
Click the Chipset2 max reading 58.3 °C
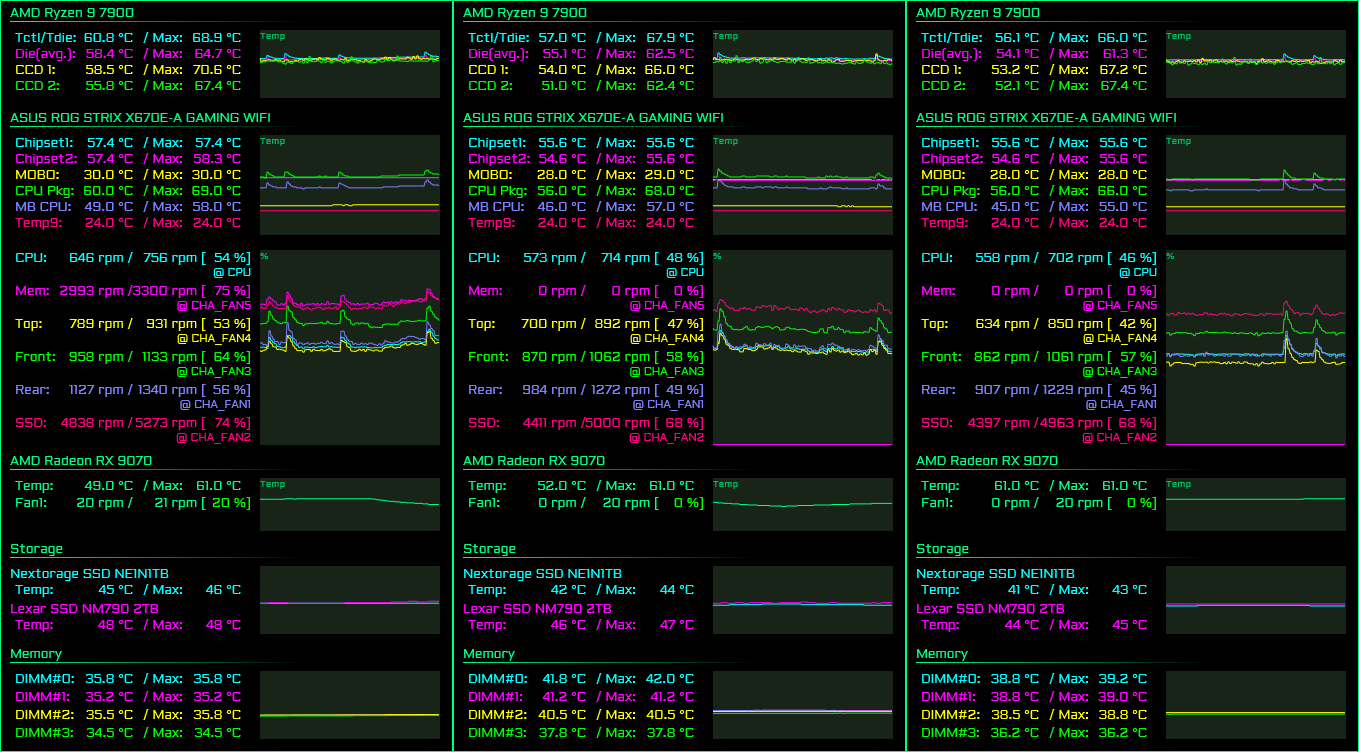tap(217, 159)
